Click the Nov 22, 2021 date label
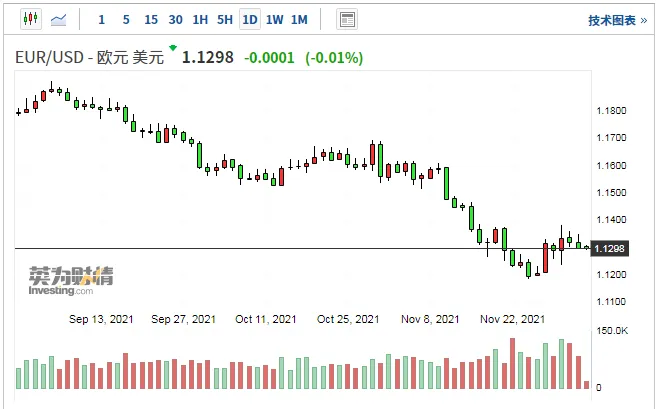The image size is (658, 409). point(512,319)
